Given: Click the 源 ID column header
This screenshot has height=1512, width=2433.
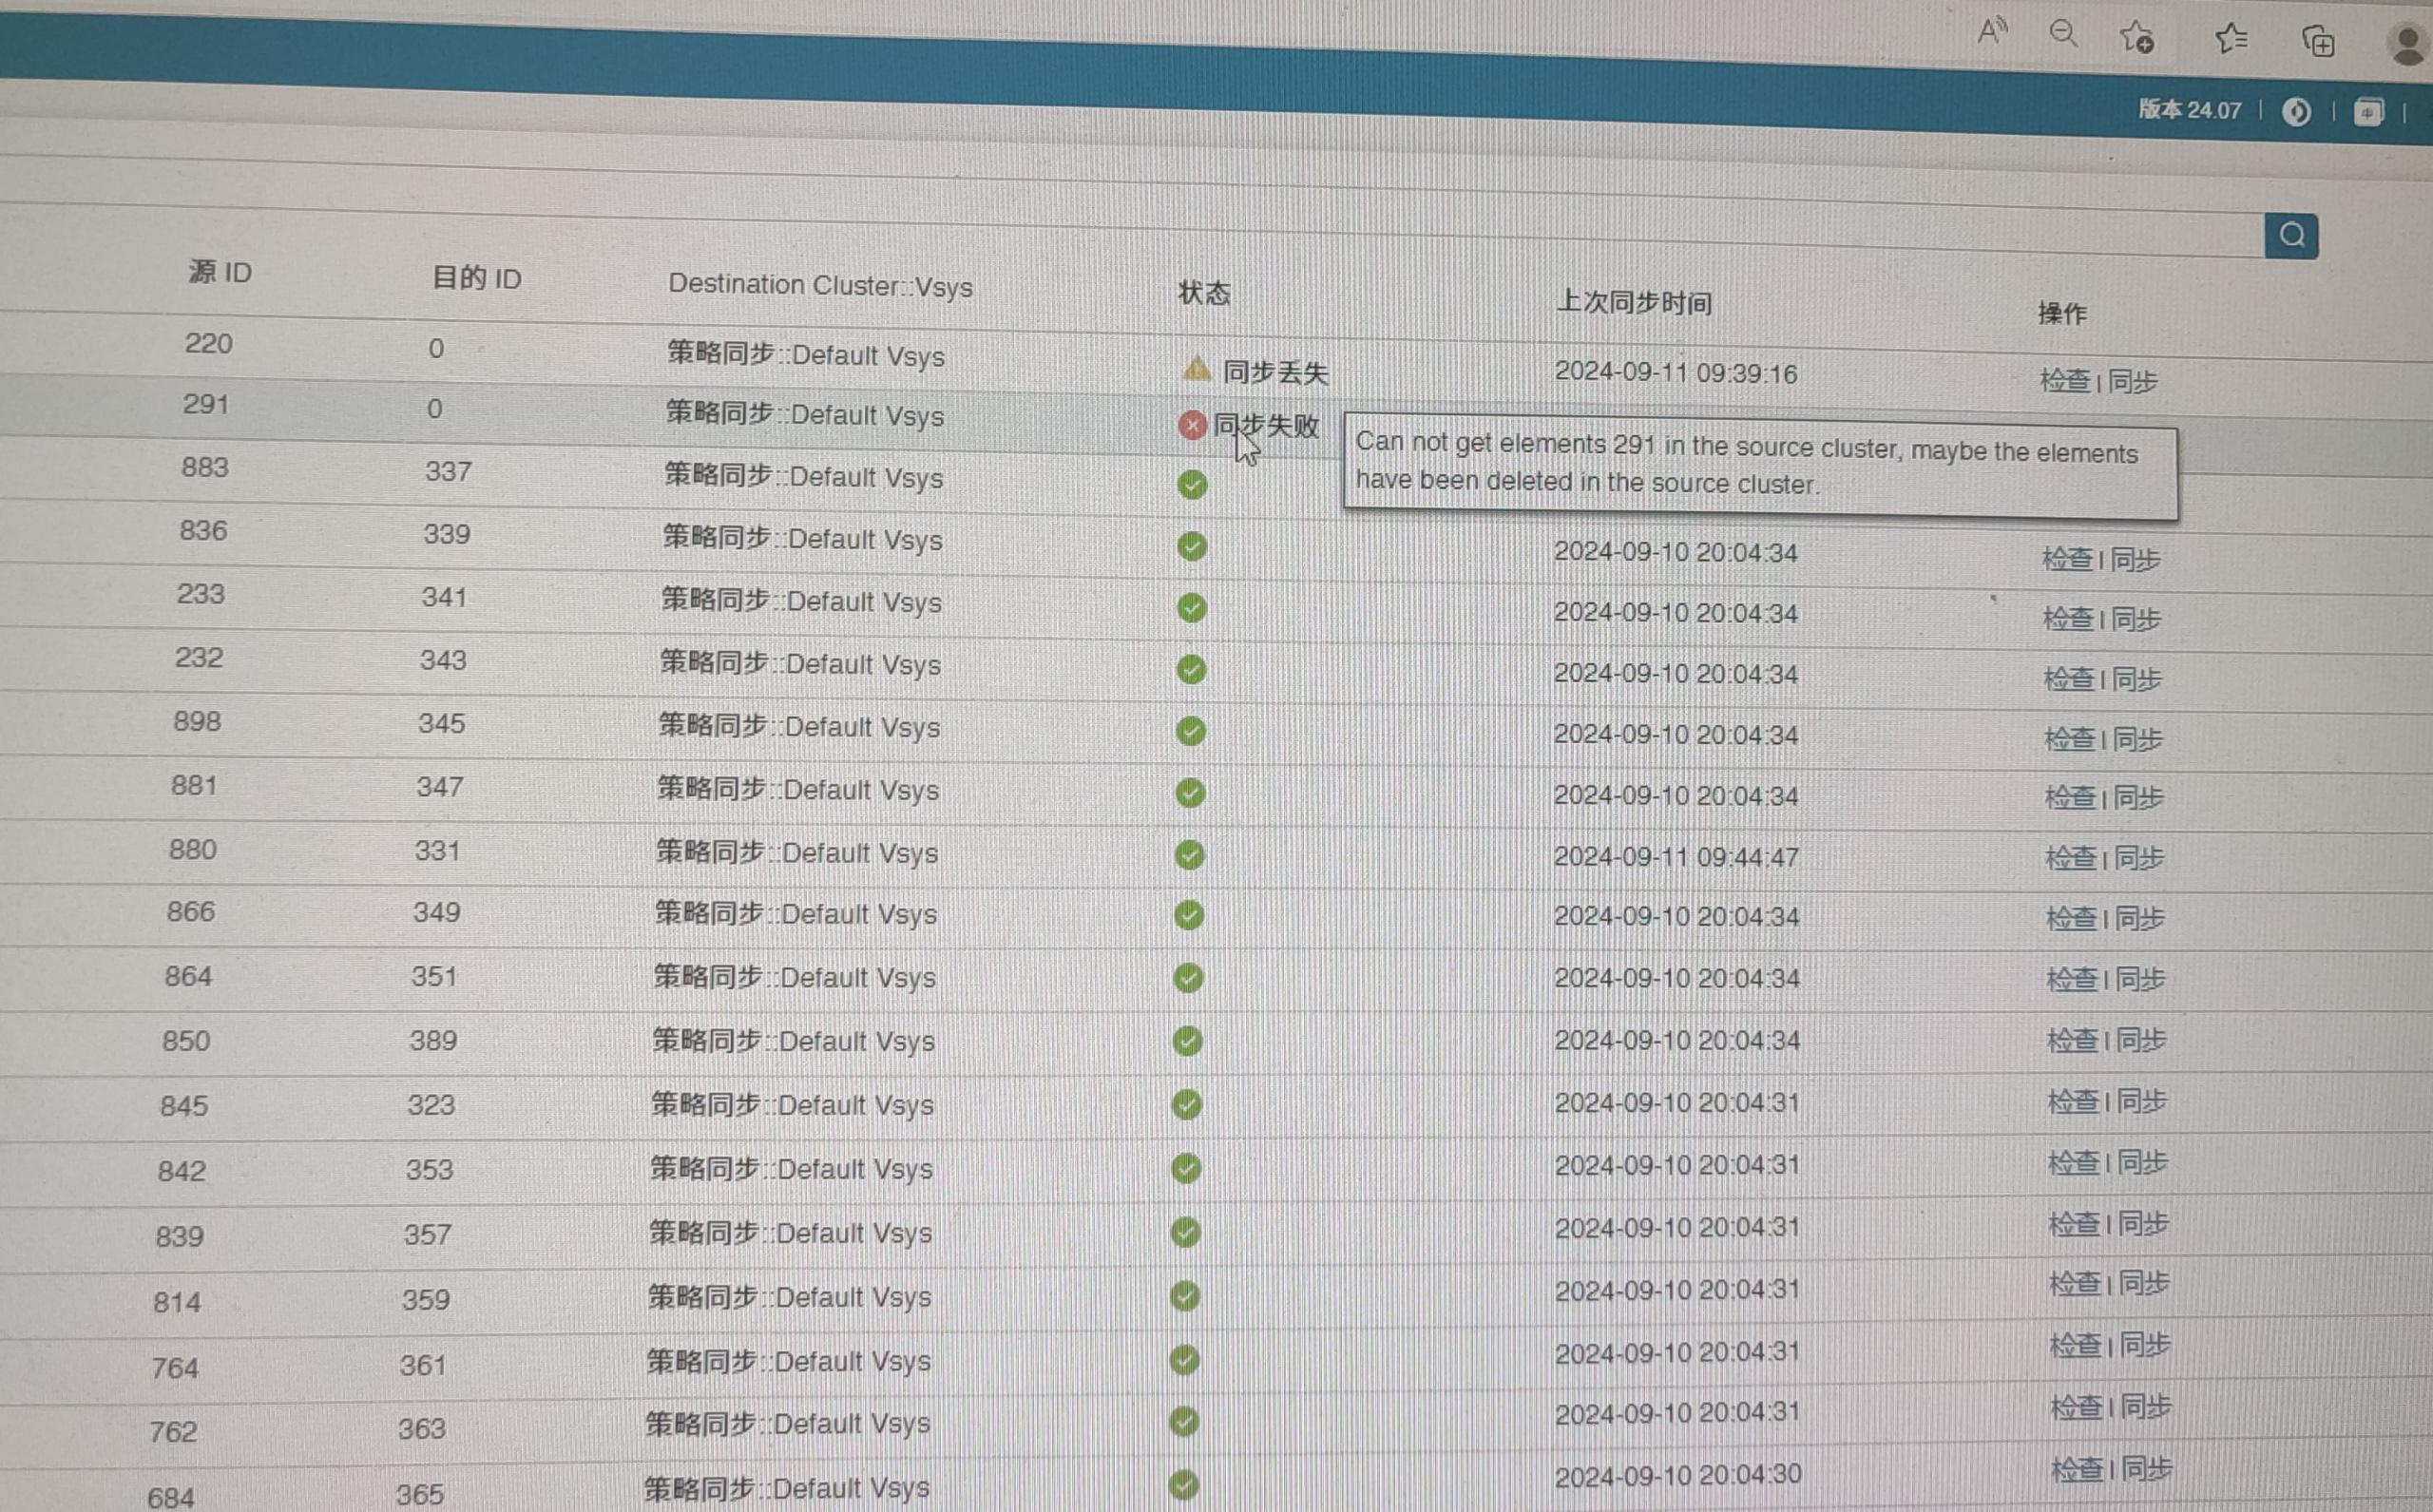Looking at the screenshot, I should (220, 272).
